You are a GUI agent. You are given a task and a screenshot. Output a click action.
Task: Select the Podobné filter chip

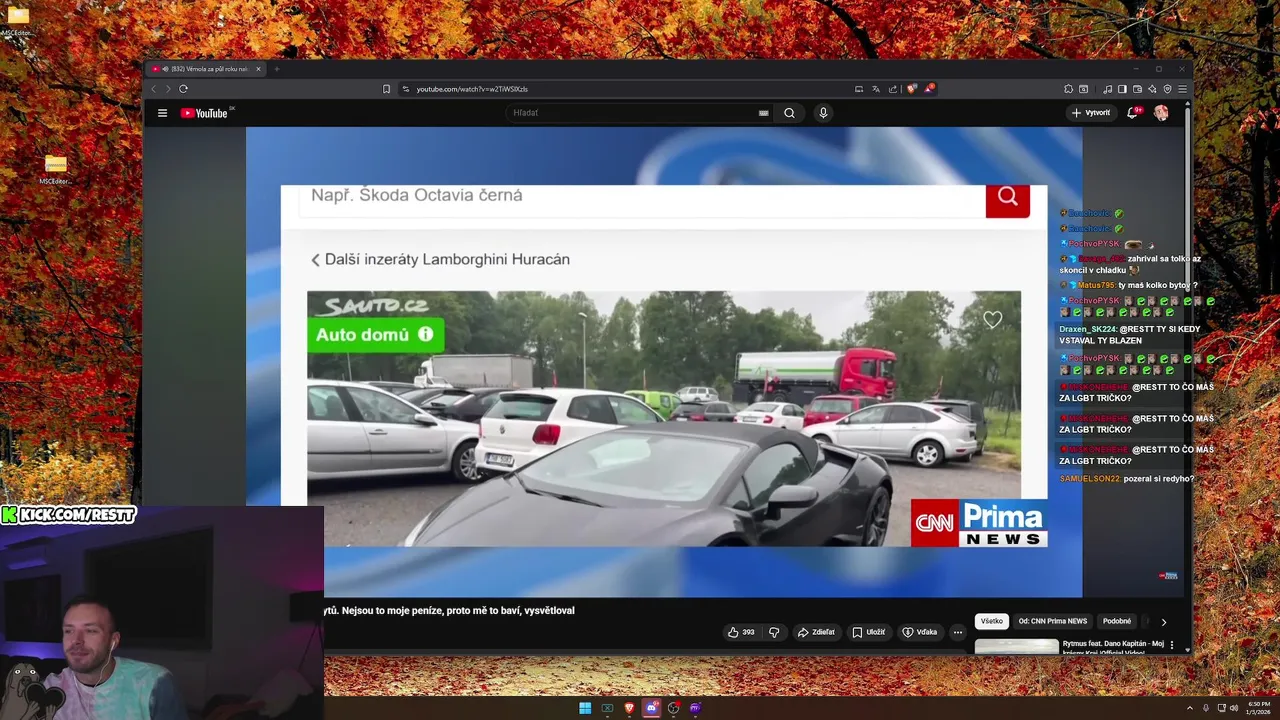click(1117, 621)
